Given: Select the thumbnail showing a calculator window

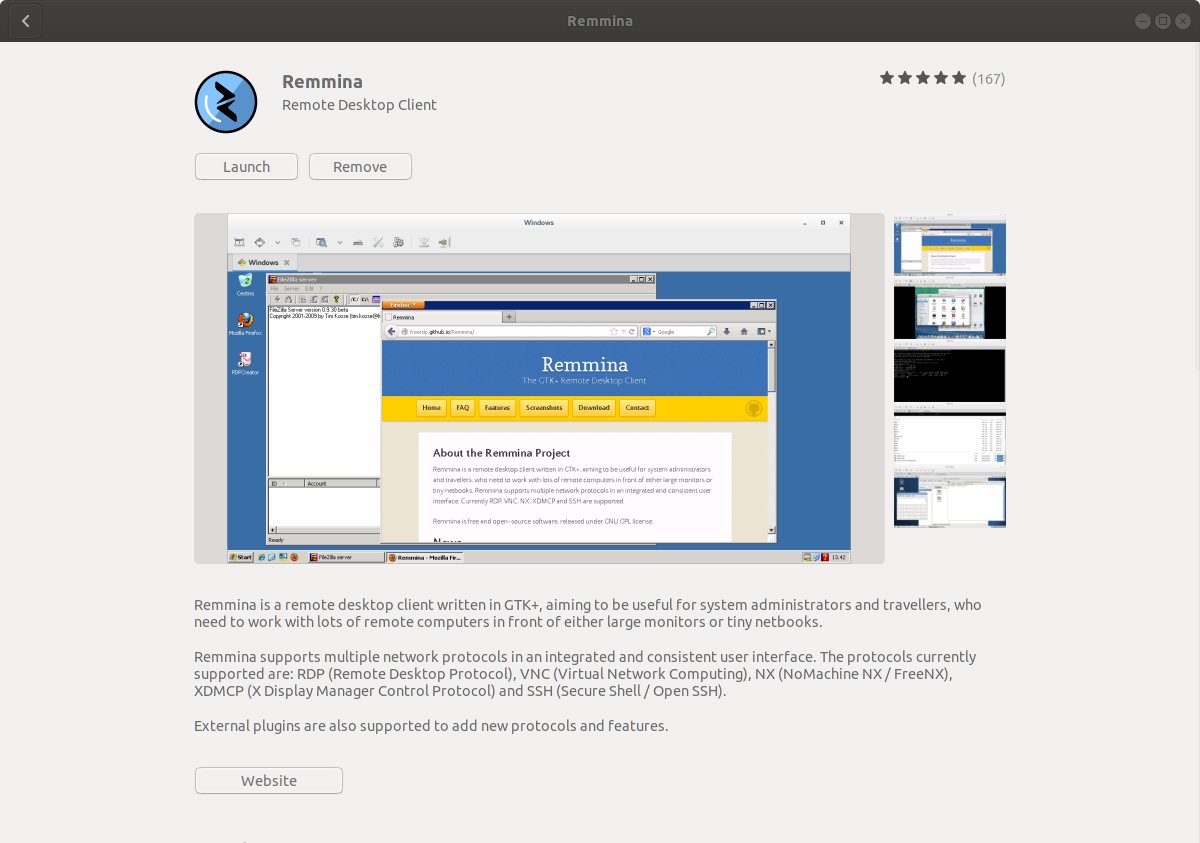Looking at the screenshot, I should (950, 500).
